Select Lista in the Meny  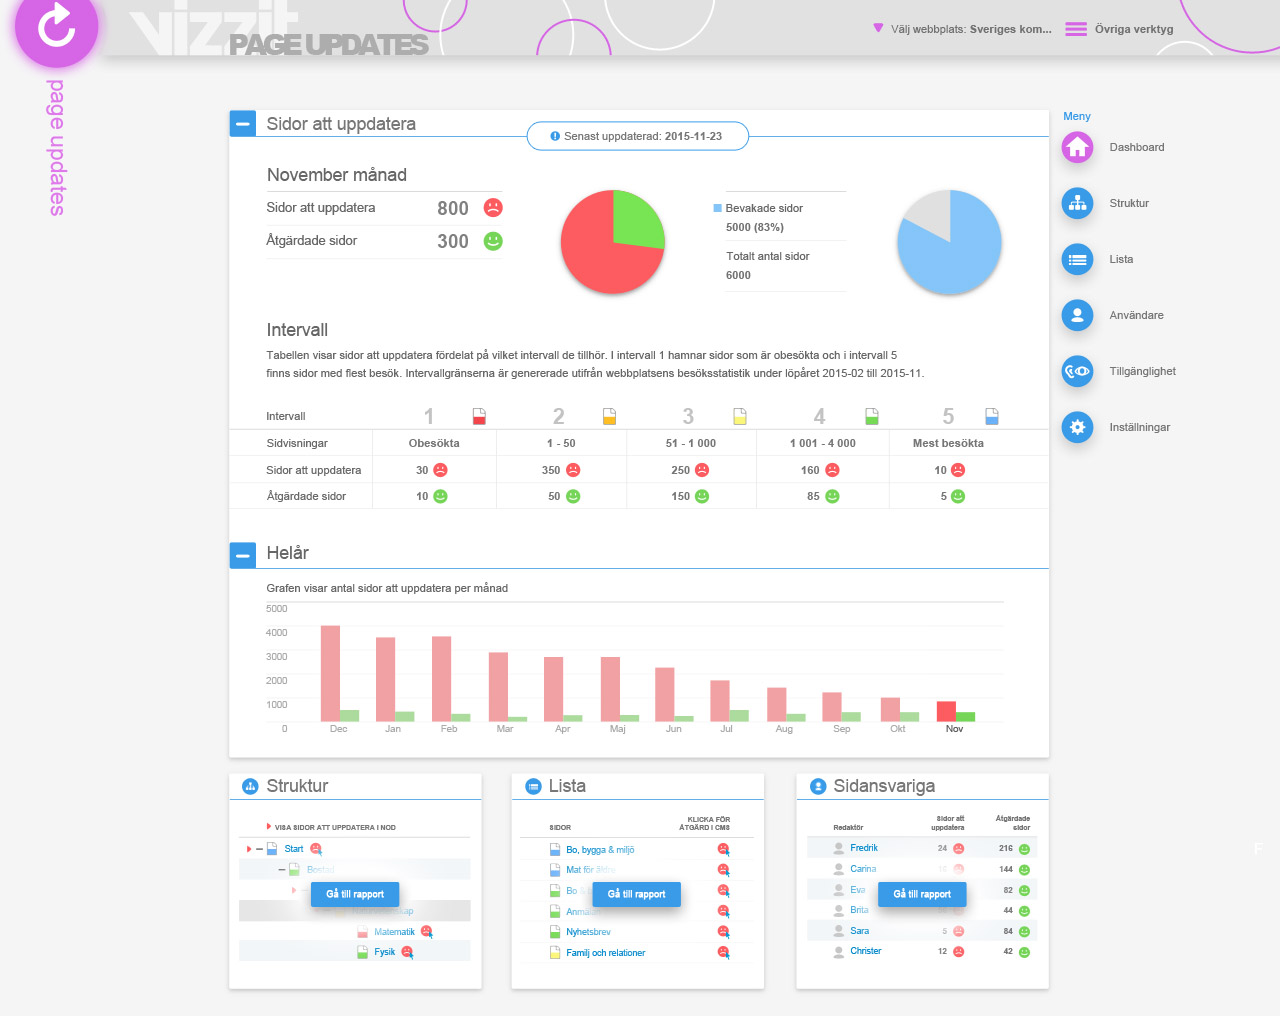point(1121,259)
